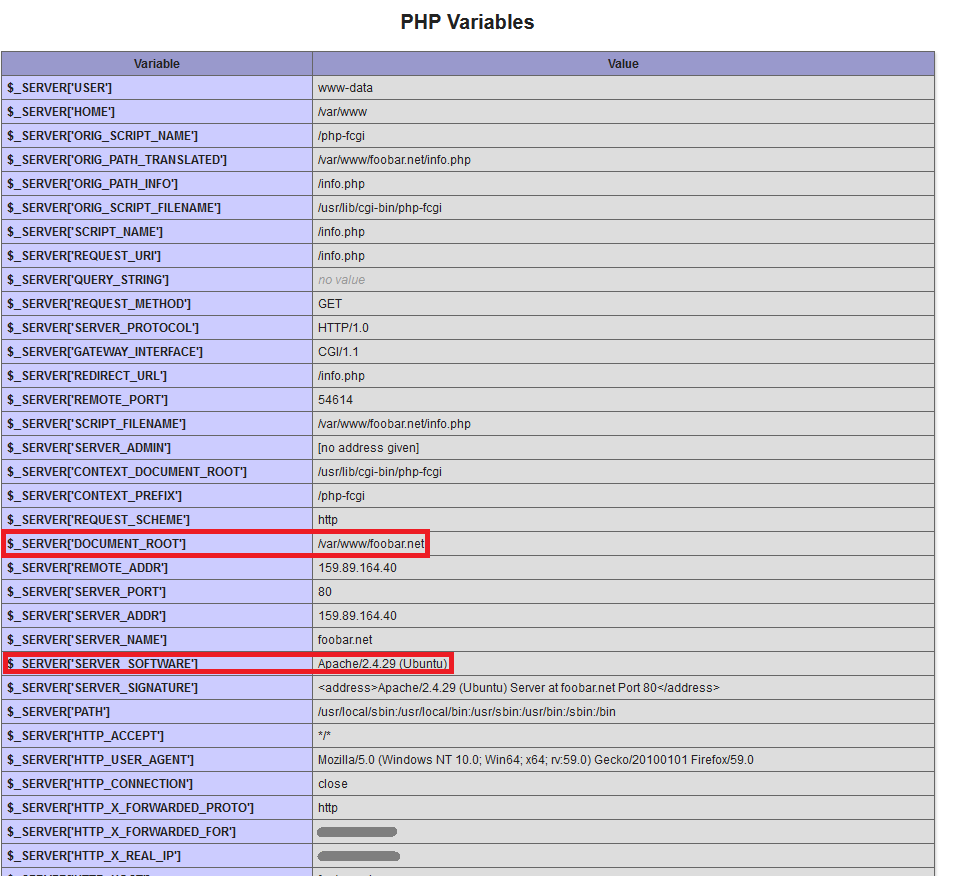The height and width of the screenshot is (876, 953).
Task: Select the Apache/2.4.29 (Ubuntu) server software value
Action: coord(383,664)
